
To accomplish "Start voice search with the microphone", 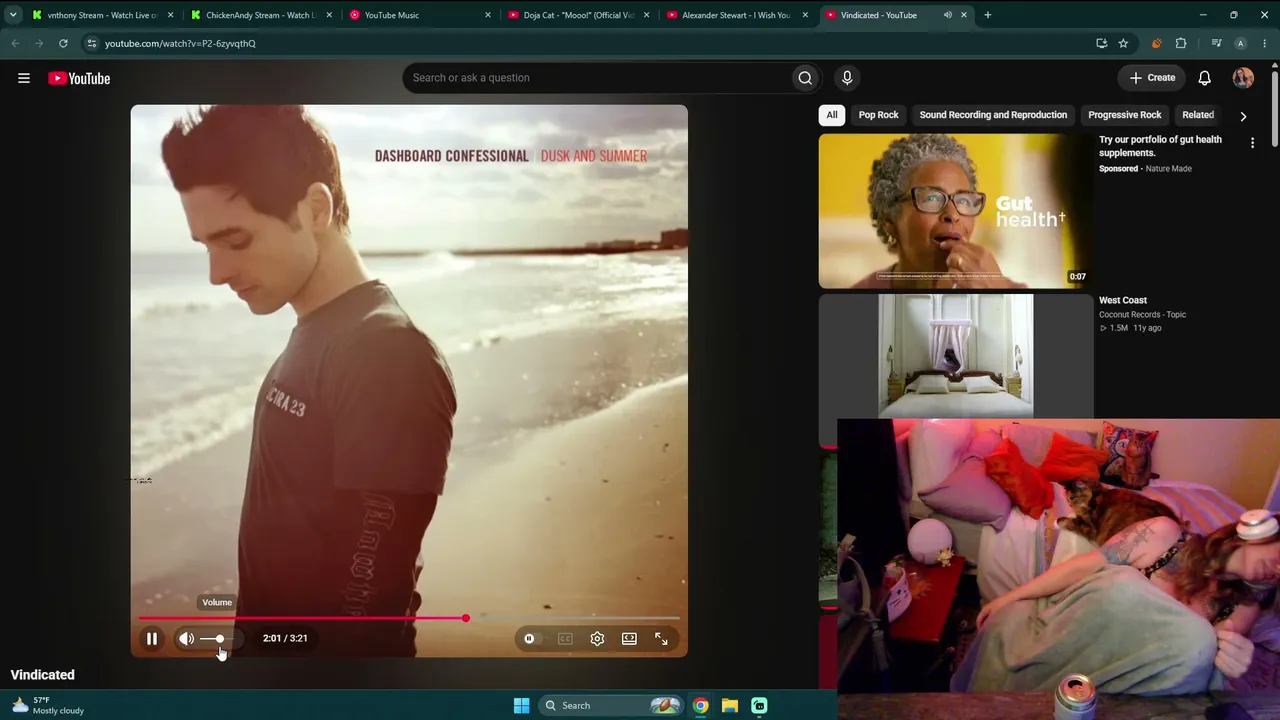I will 847,78.
